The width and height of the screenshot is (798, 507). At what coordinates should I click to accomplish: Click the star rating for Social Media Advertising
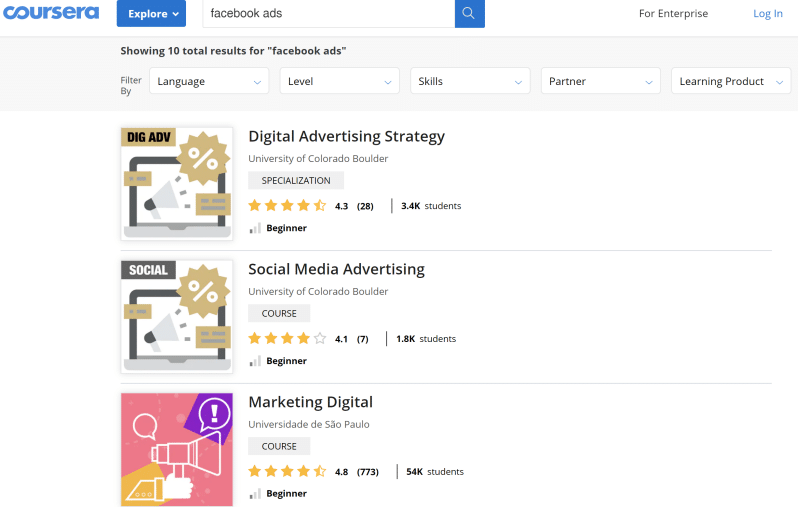(287, 339)
